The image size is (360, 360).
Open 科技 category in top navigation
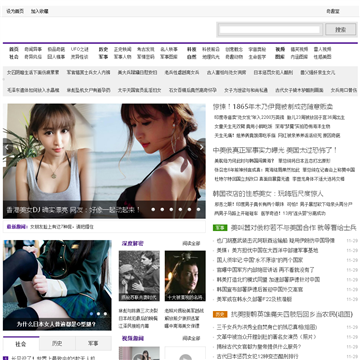(x=191, y=49)
